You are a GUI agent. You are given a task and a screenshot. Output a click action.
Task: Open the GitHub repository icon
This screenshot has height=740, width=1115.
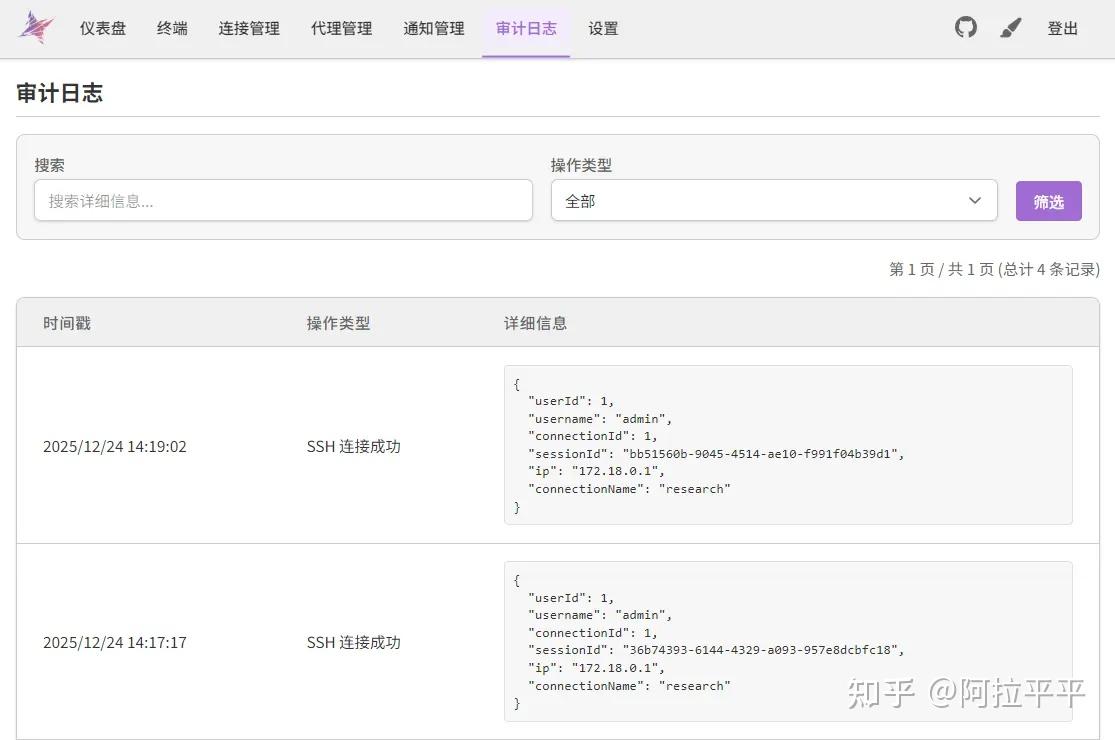(x=966, y=28)
